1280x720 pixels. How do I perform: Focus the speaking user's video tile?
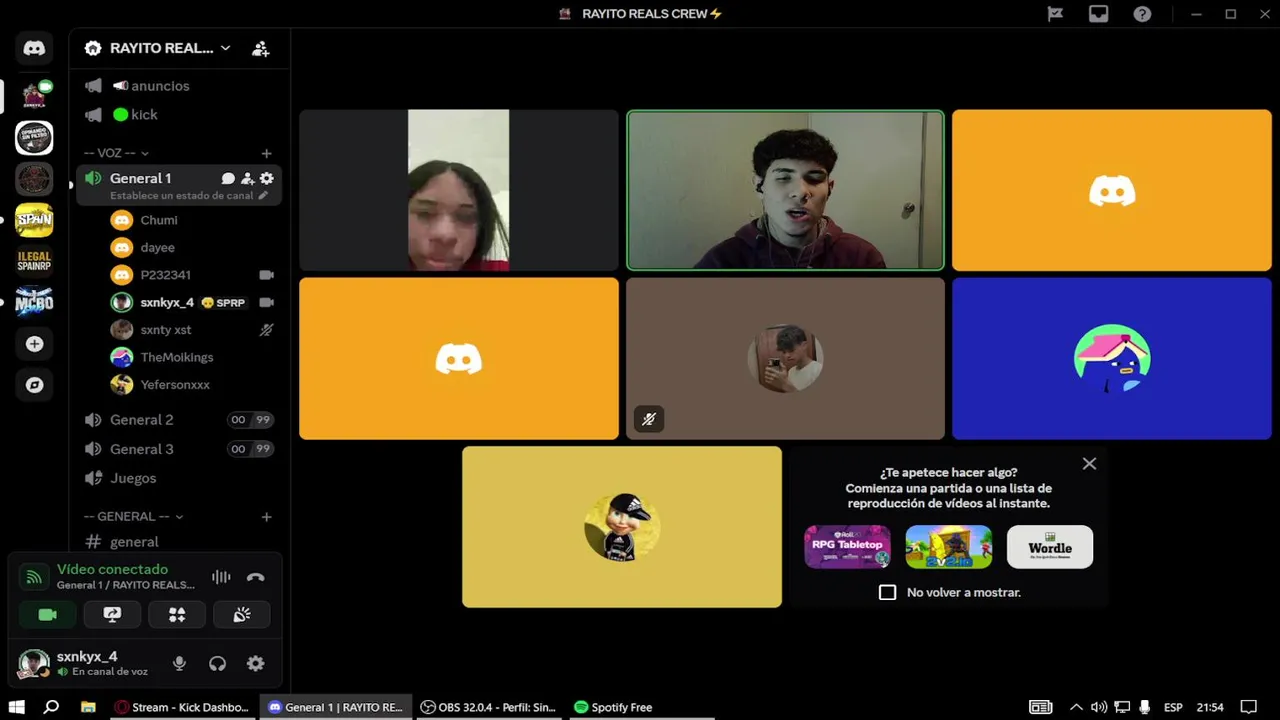pyautogui.click(x=785, y=190)
